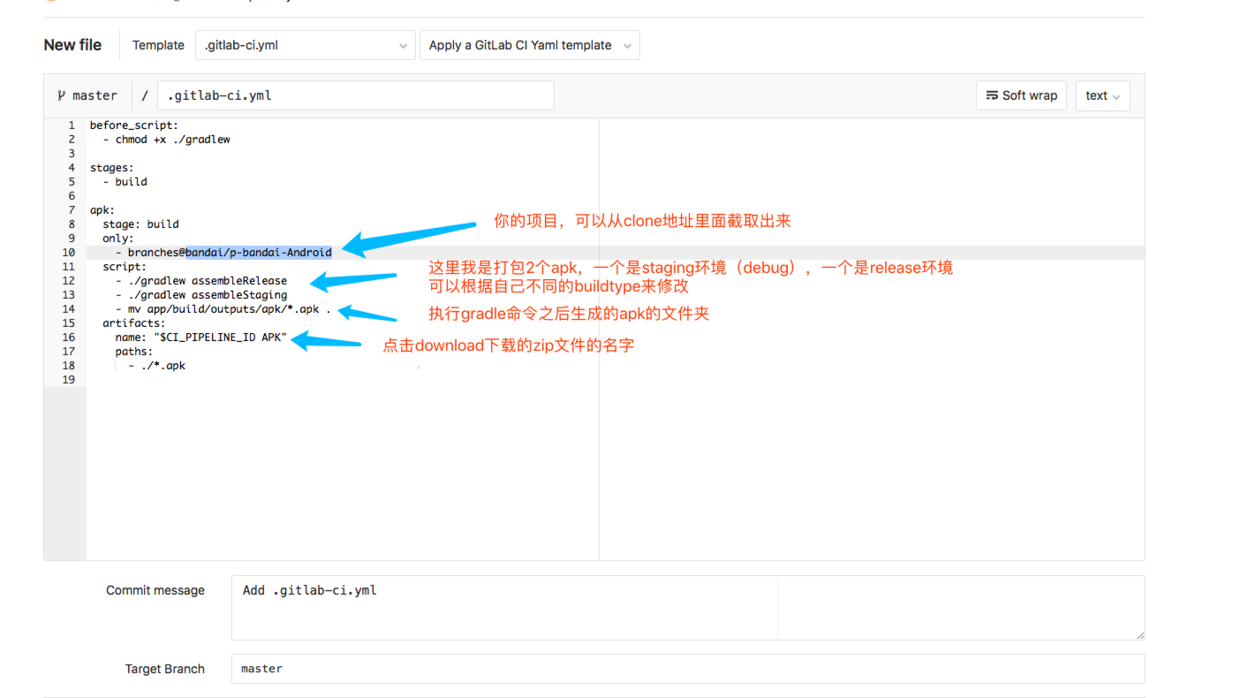Click the branch icon beside master
The image size is (1240, 698).
(61, 95)
